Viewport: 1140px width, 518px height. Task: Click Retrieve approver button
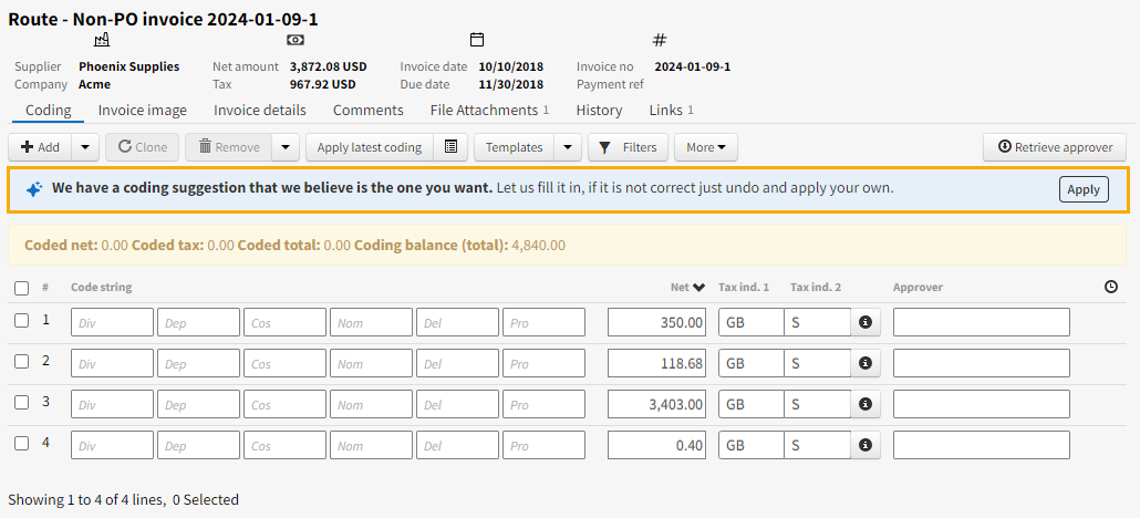click(x=1055, y=147)
